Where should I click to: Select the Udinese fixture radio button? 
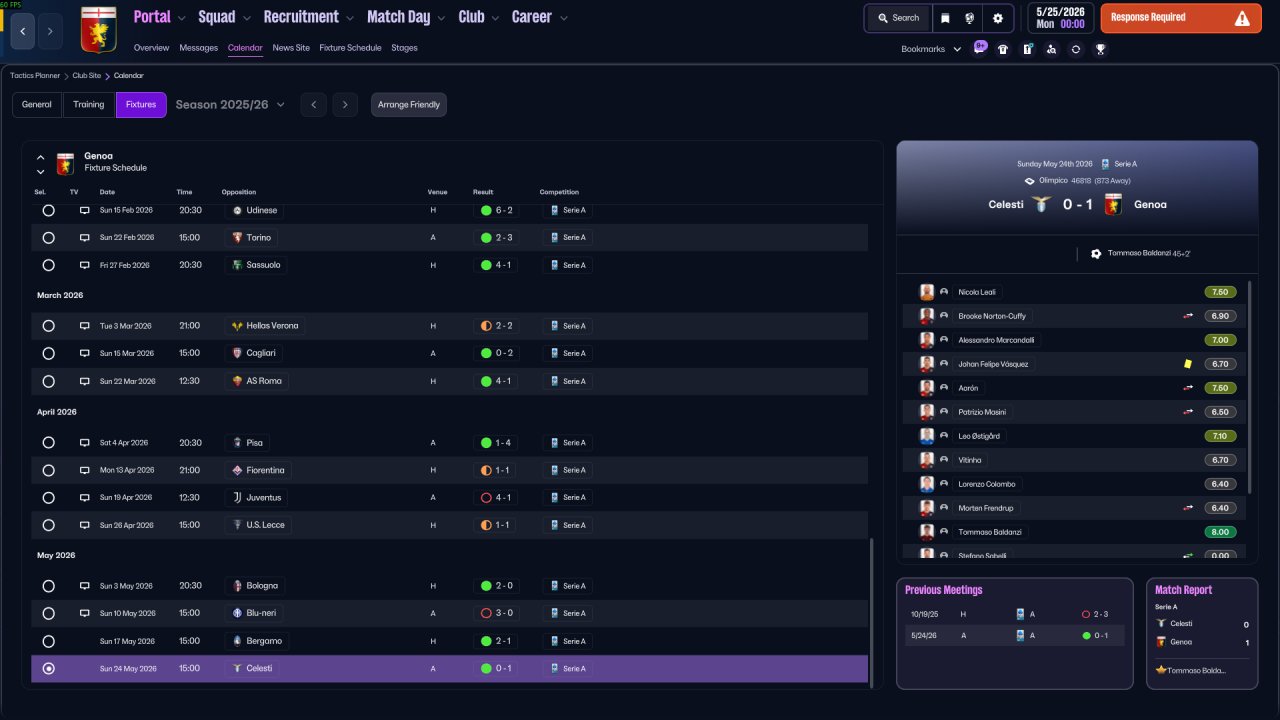48,210
